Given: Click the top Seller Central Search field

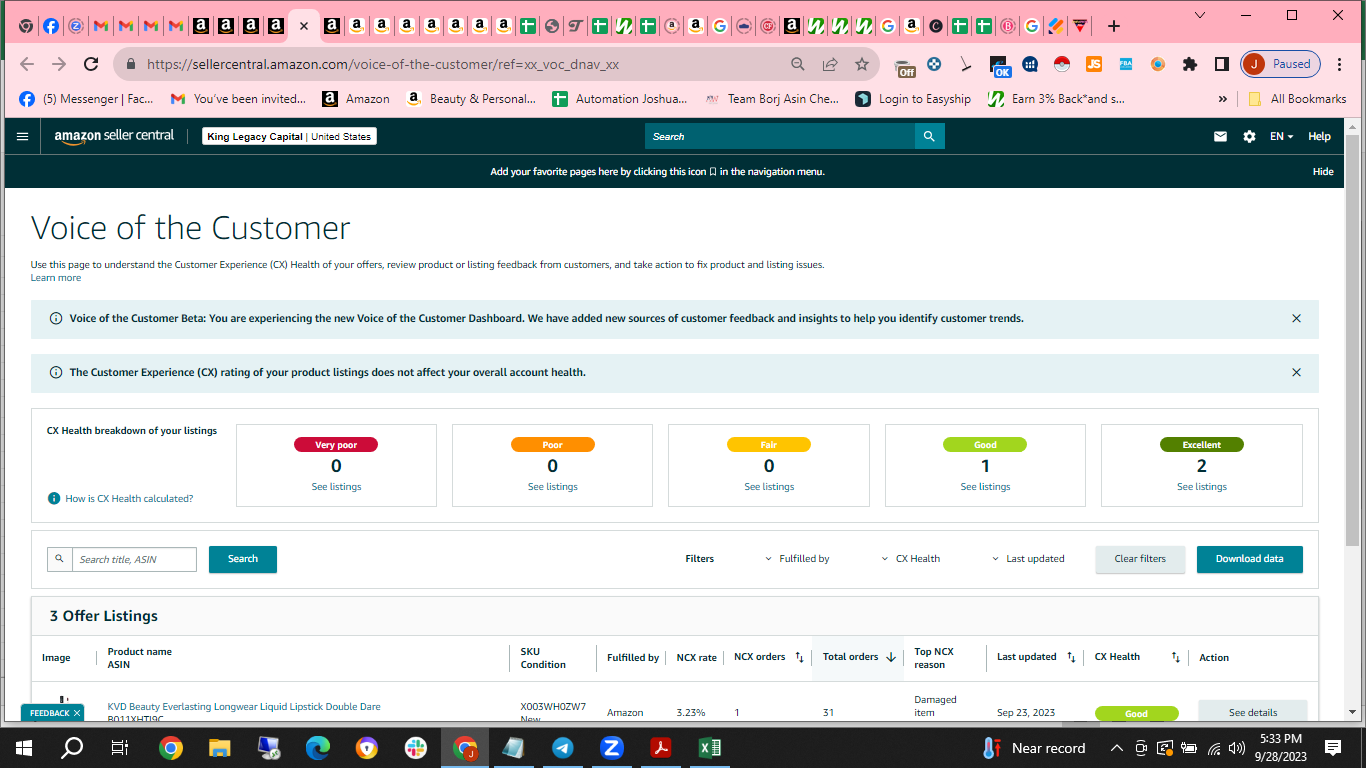Looking at the screenshot, I should (x=780, y=136).
